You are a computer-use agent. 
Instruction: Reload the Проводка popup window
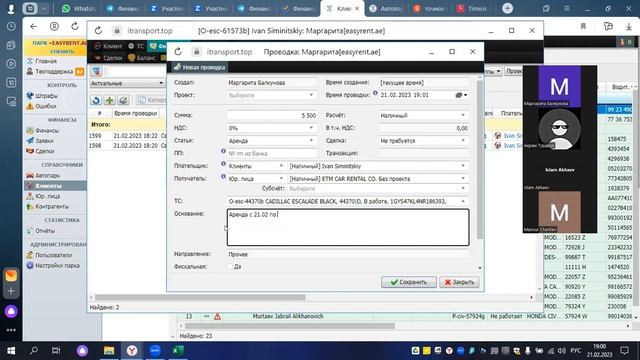pyautogui.click(x=178, y=52)
